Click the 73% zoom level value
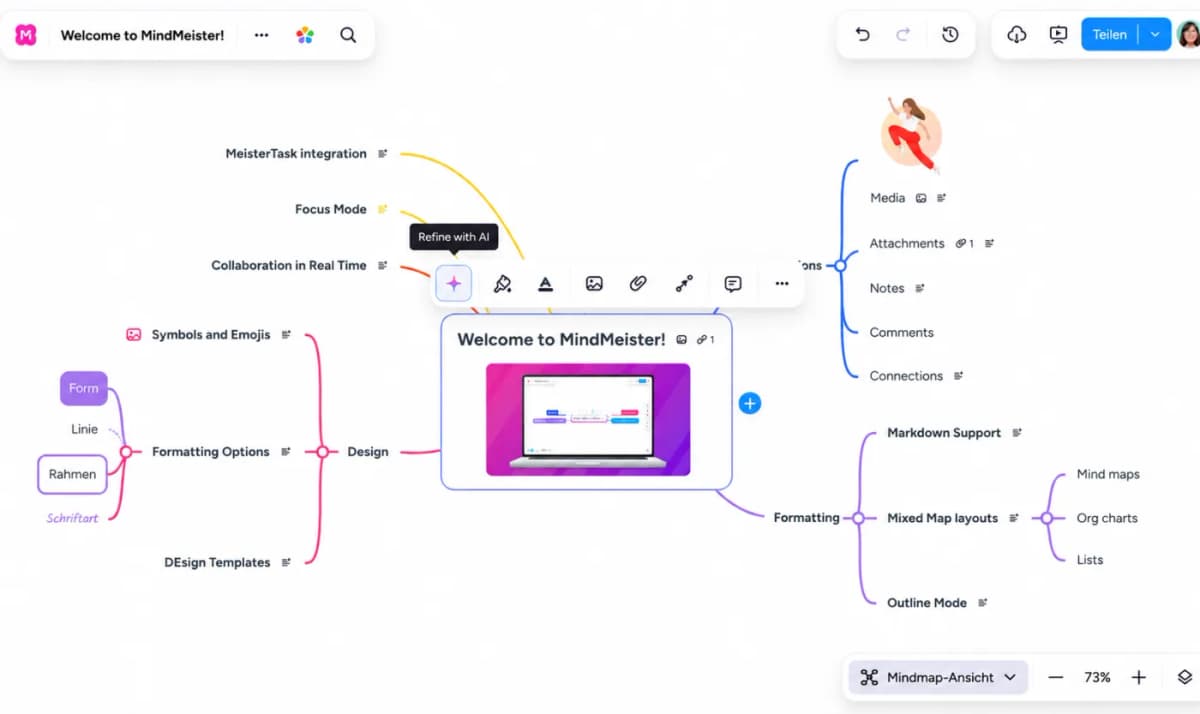 pos(1097,677)
